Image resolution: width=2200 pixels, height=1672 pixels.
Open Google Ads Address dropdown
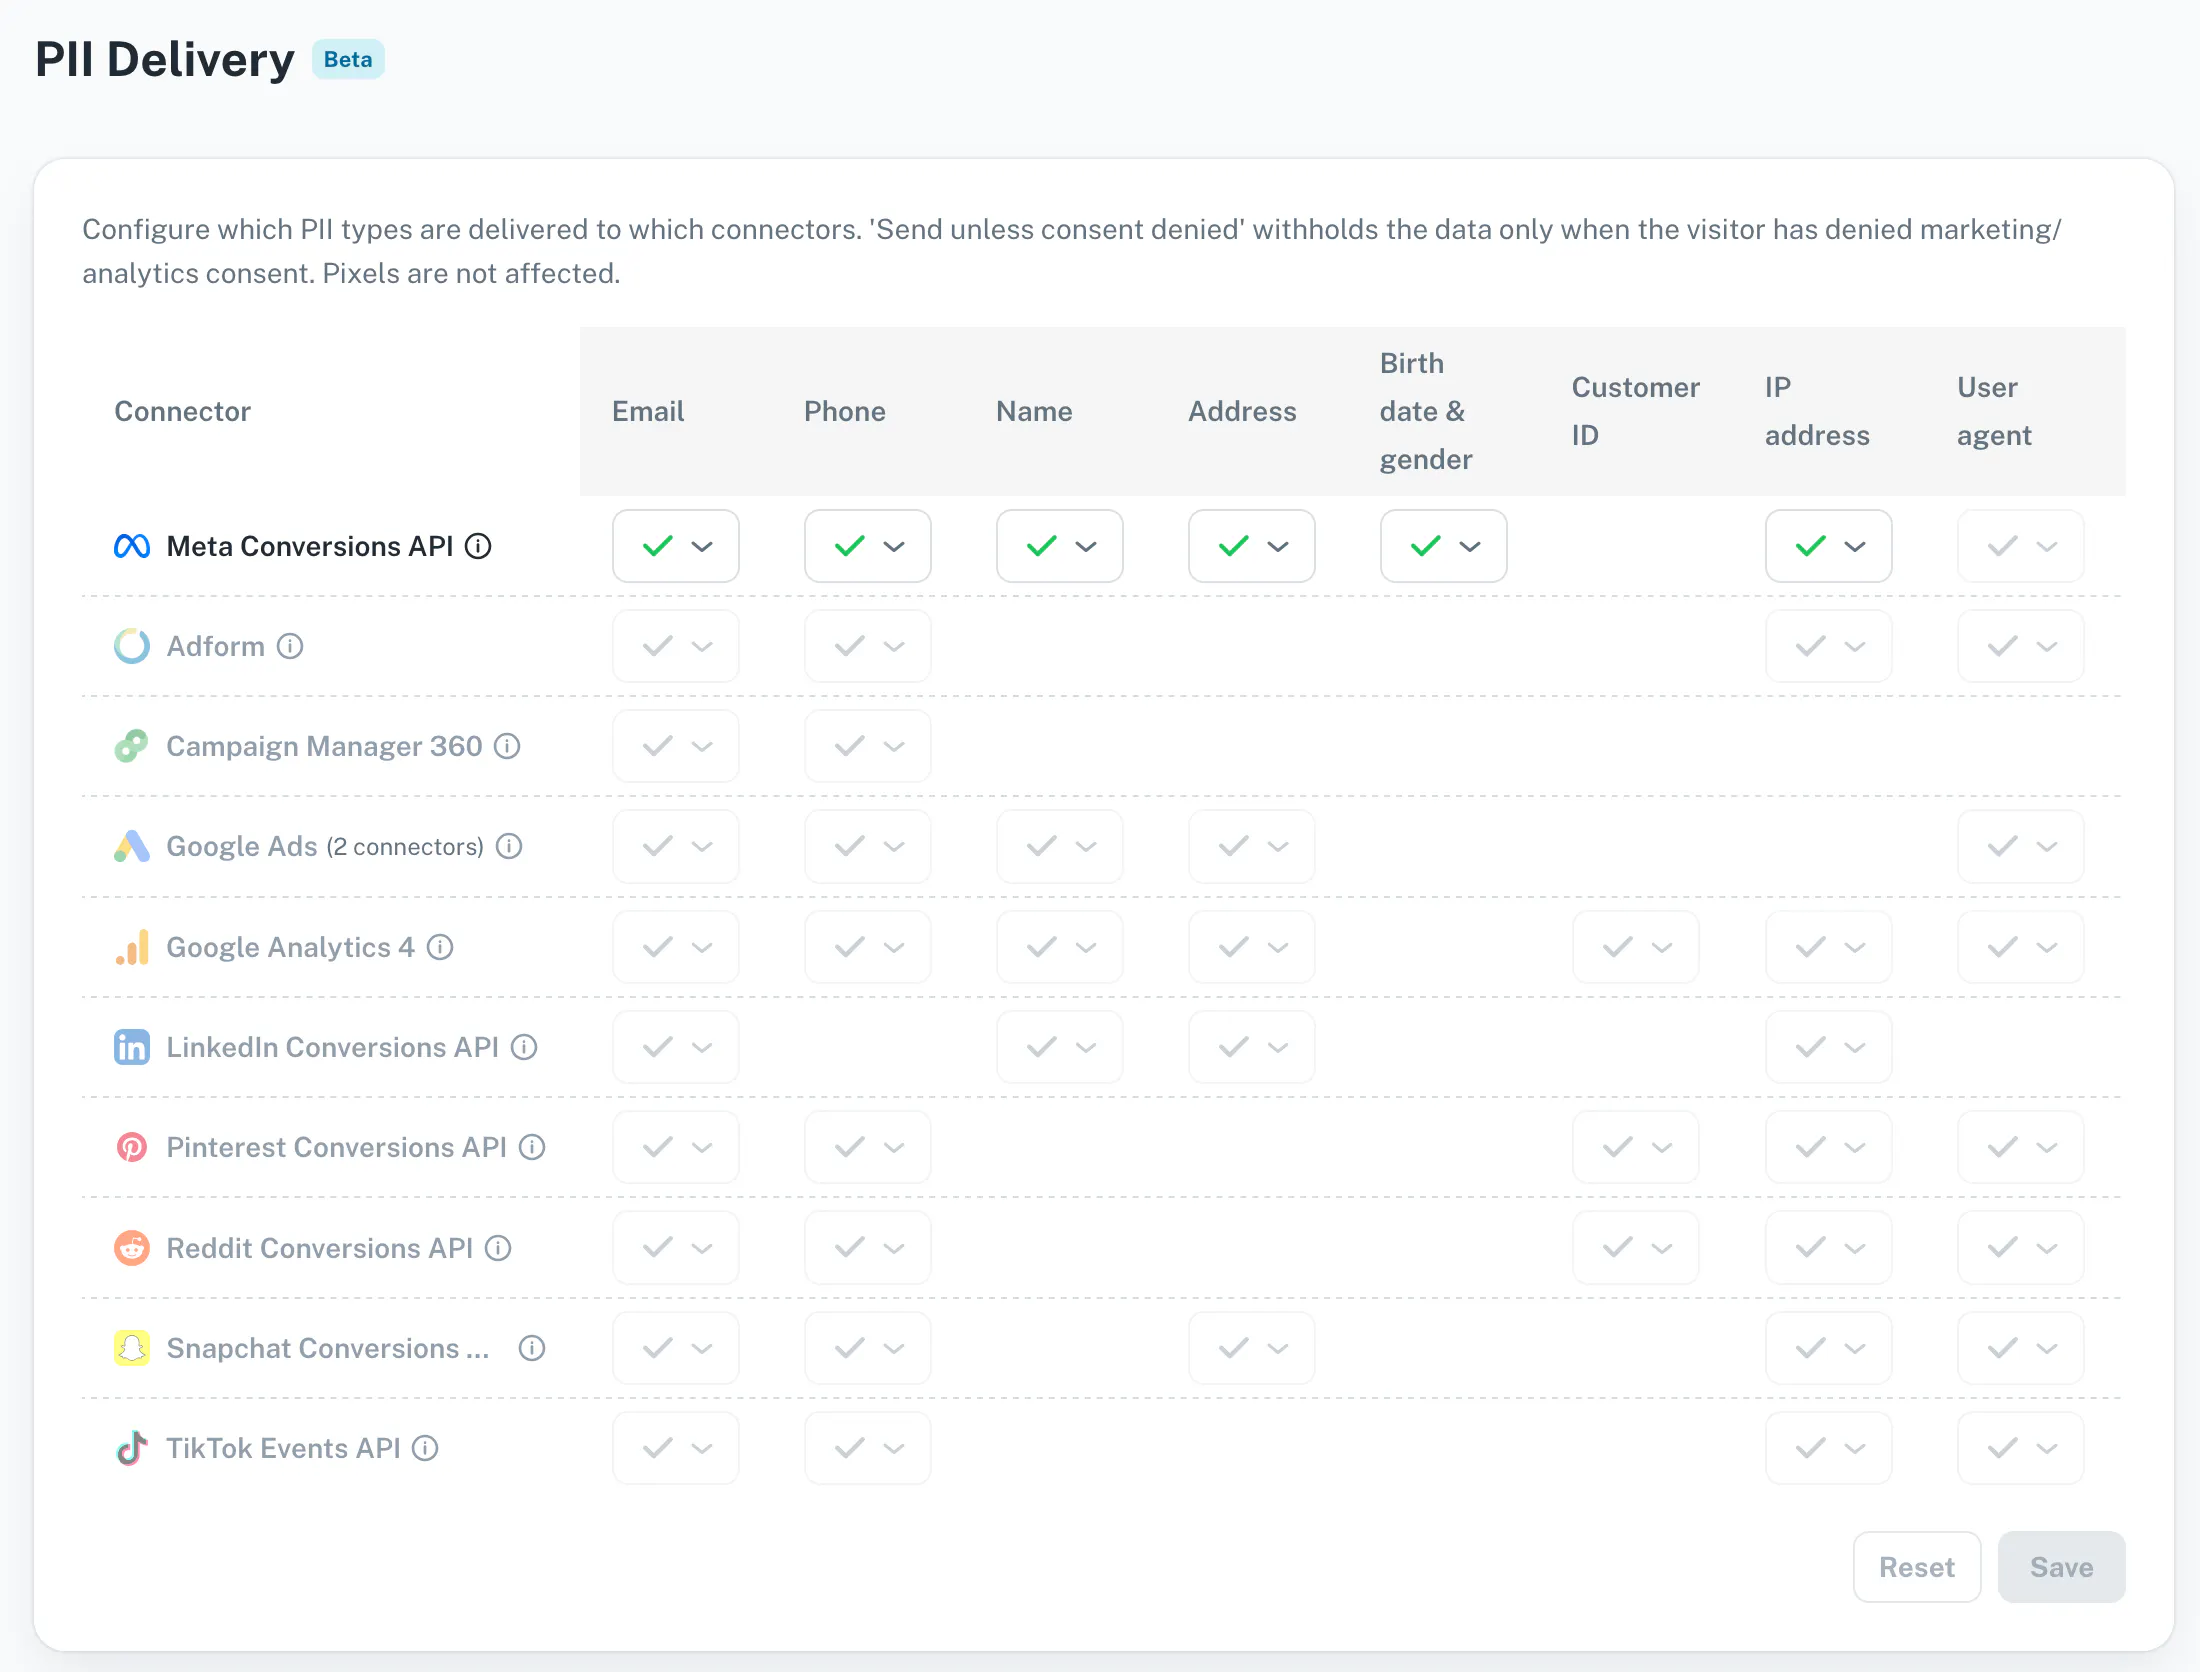click(1252, 846)
